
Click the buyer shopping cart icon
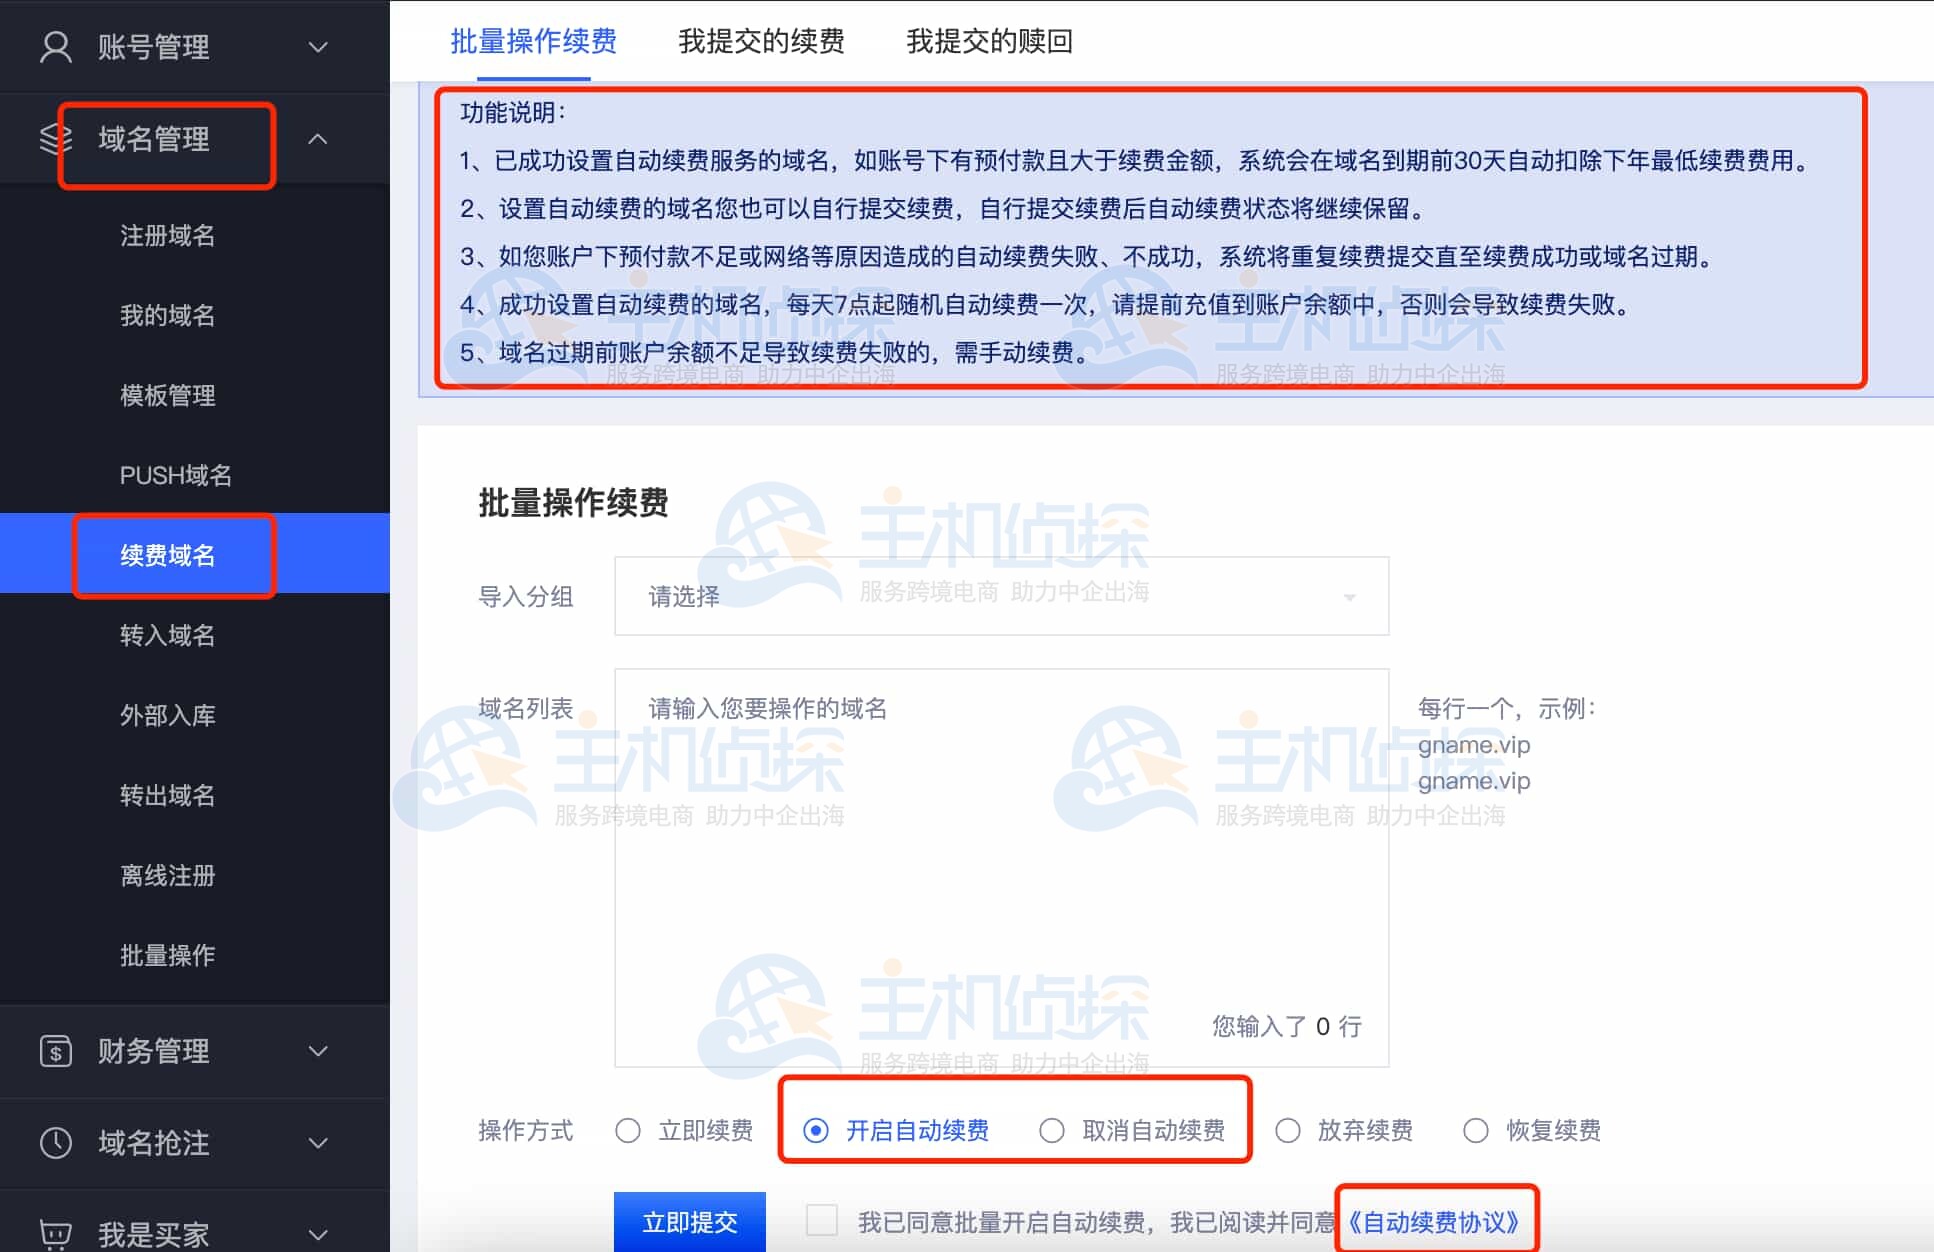click(56, 1233)
